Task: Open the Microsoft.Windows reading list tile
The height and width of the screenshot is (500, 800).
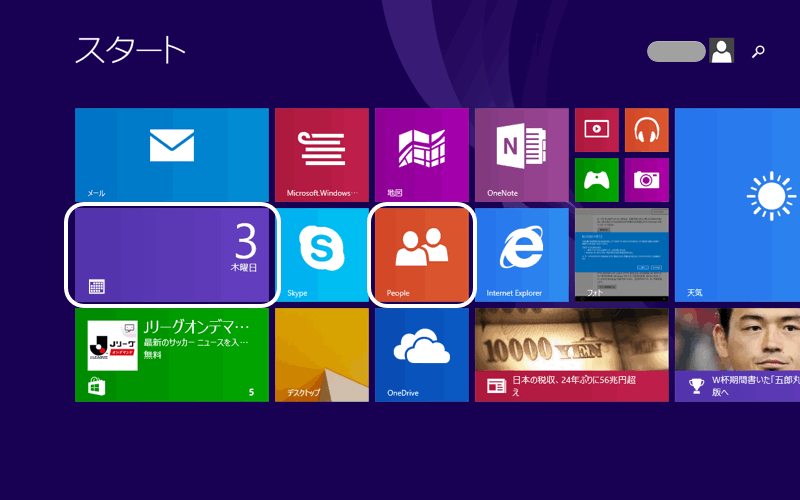Action: tap(321, 155)
